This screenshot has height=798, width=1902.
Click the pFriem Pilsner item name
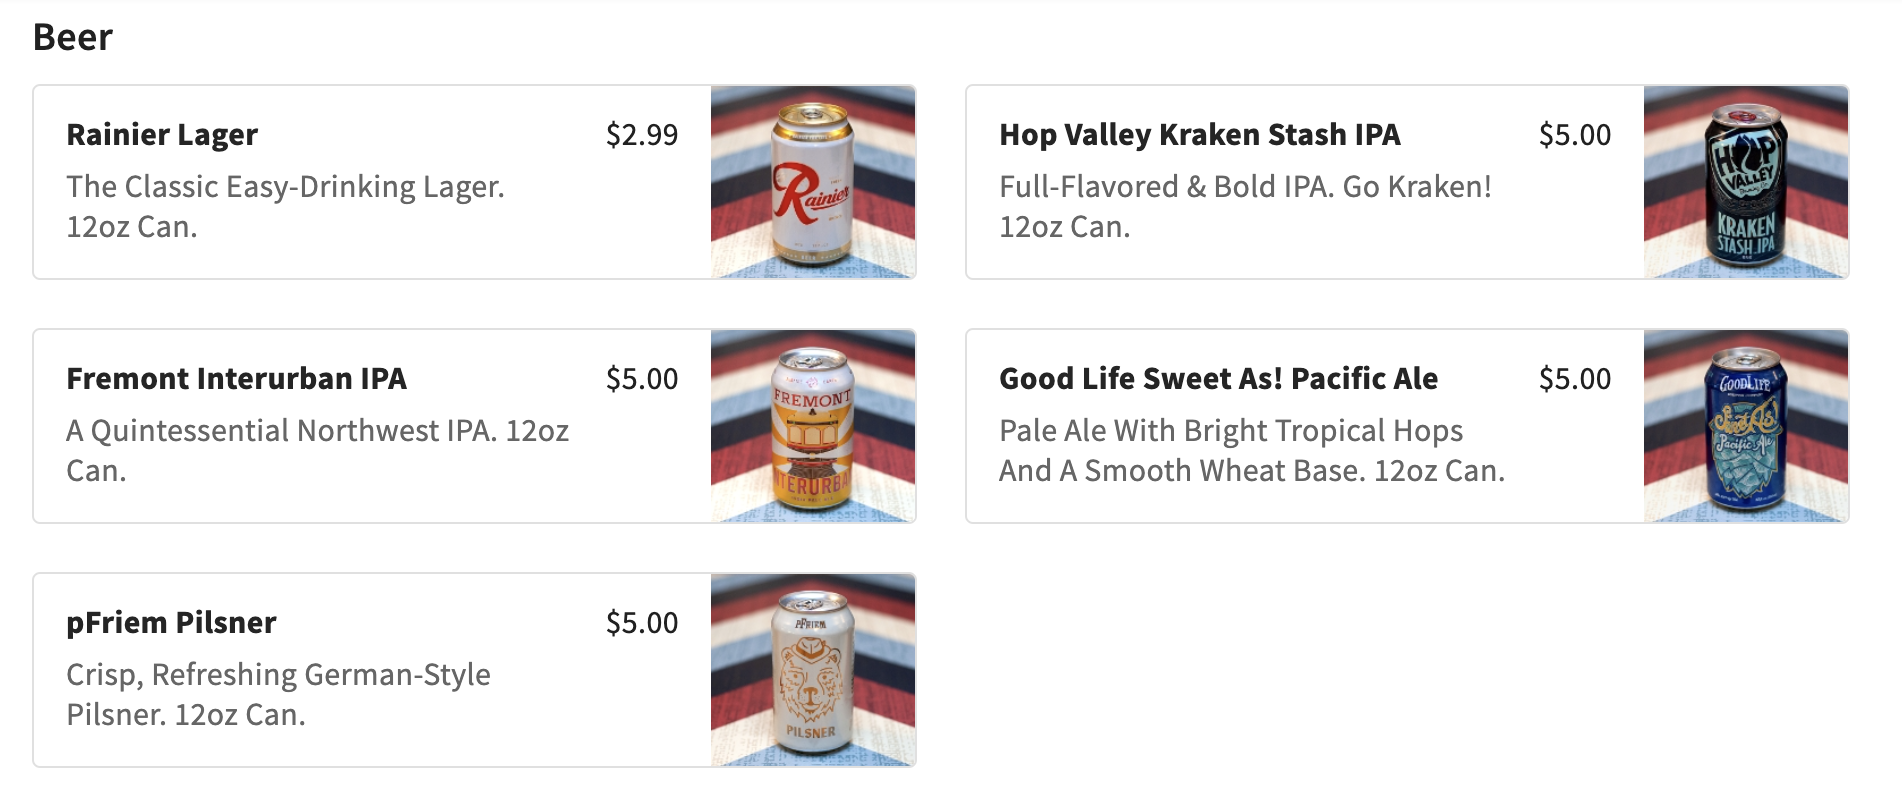(x=171, y=623)
